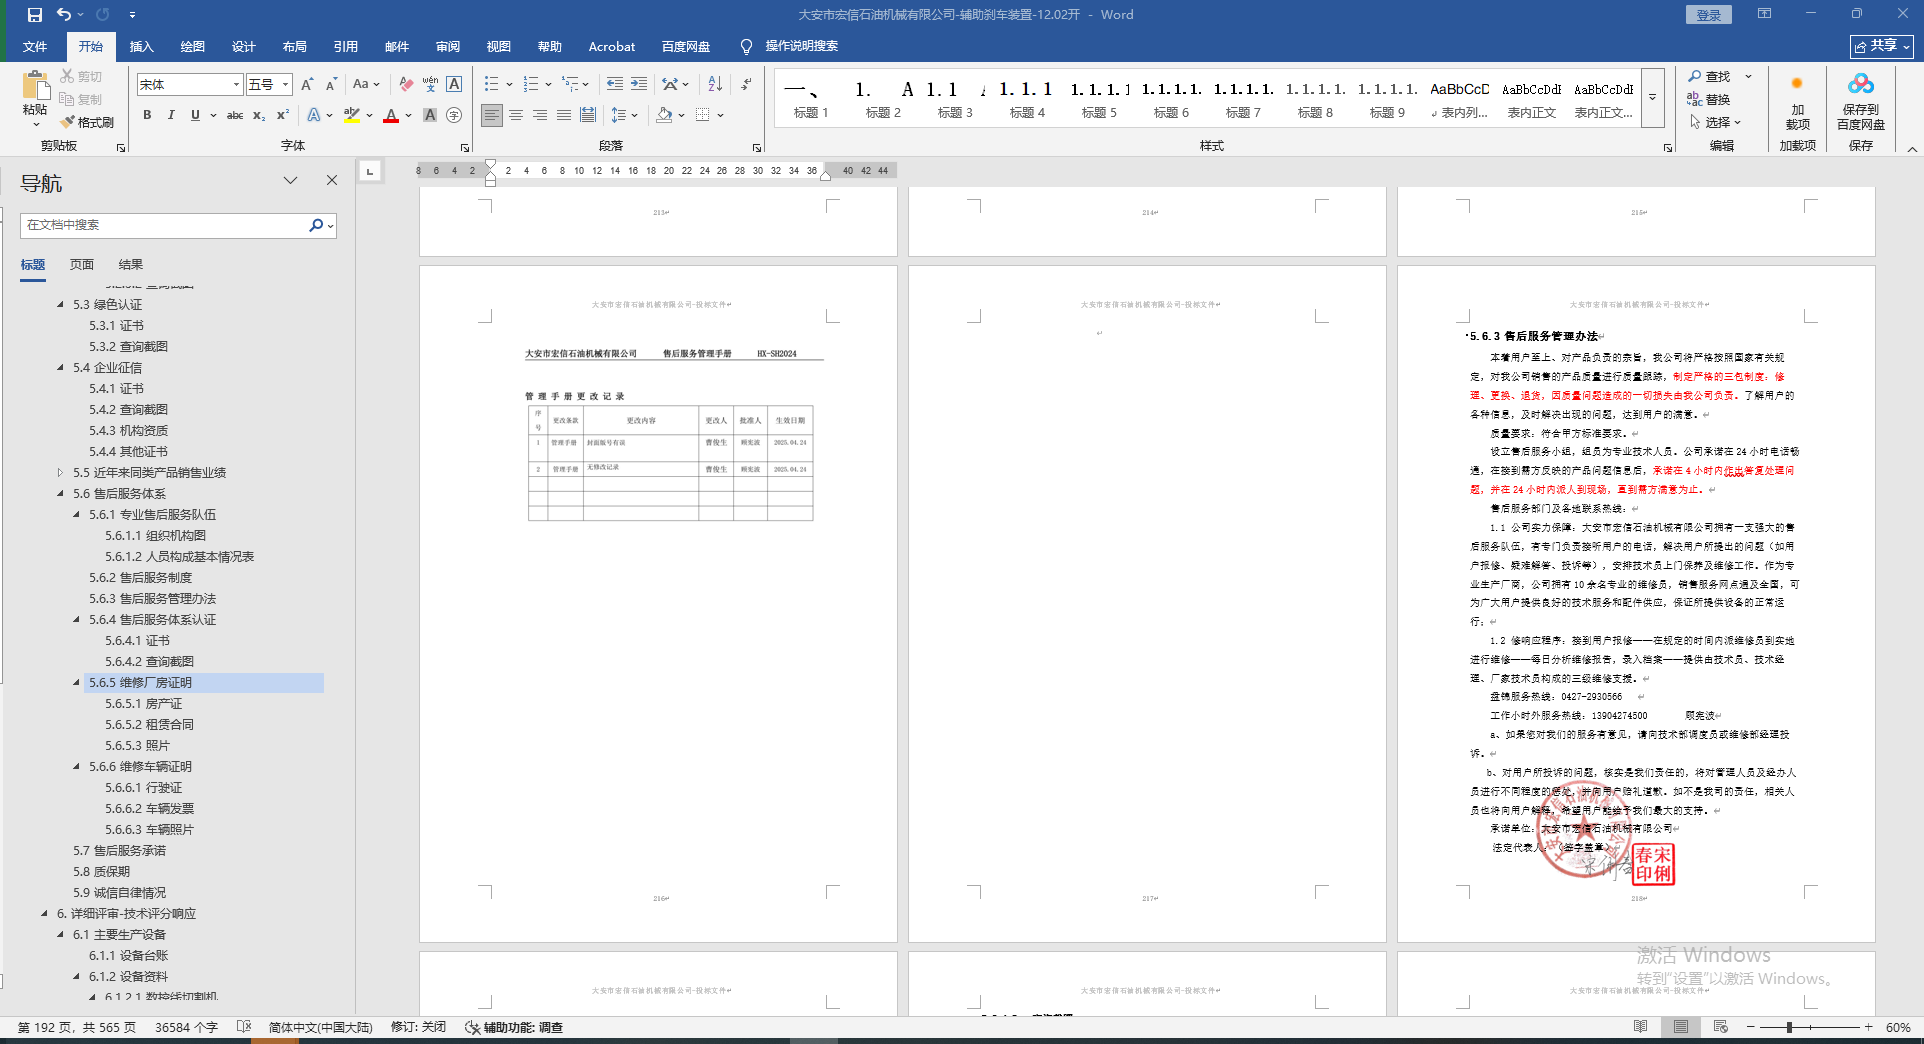The width and height of the screenshot is (1924, 1044).
Task: Toggle Underline formatting
Action: (x=195, y=115)
